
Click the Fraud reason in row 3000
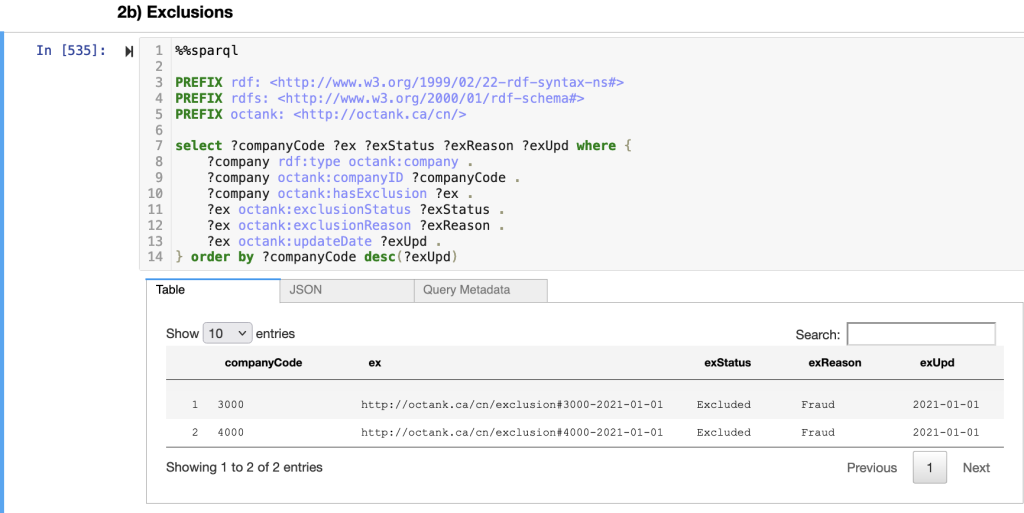coord(818,405)
